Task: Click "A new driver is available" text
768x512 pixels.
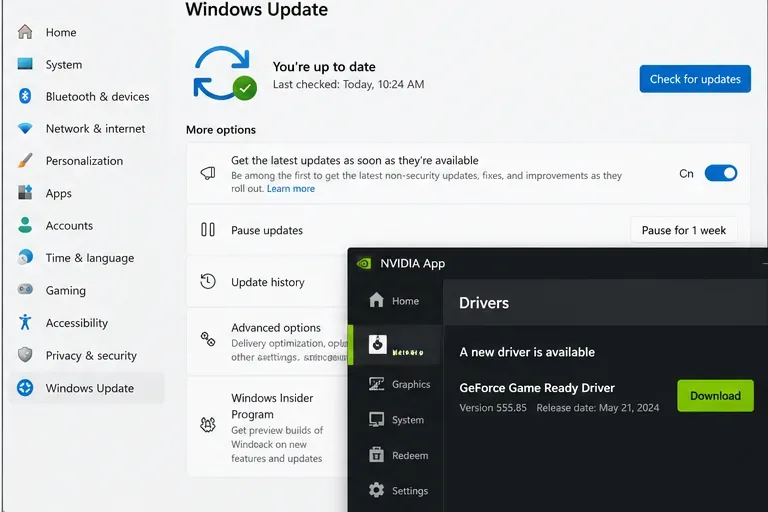Action: pyautogui.click(x=527, y=352)
